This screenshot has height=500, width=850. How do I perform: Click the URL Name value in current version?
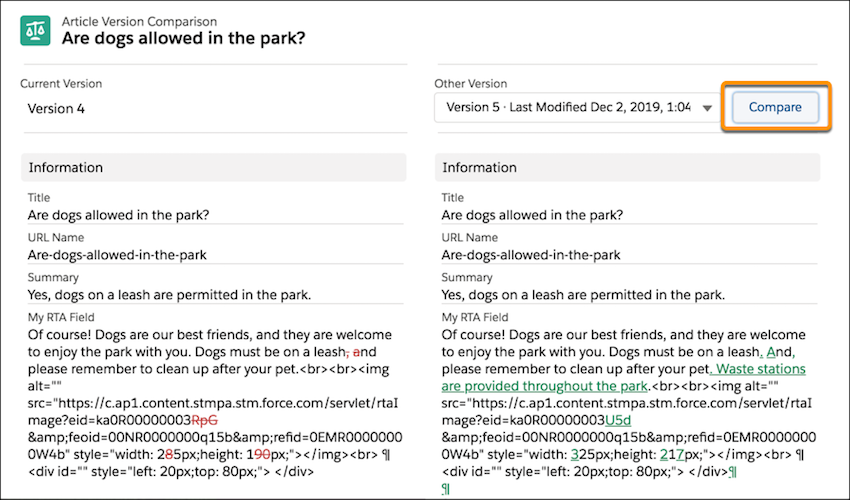click(x=117, y=254)
